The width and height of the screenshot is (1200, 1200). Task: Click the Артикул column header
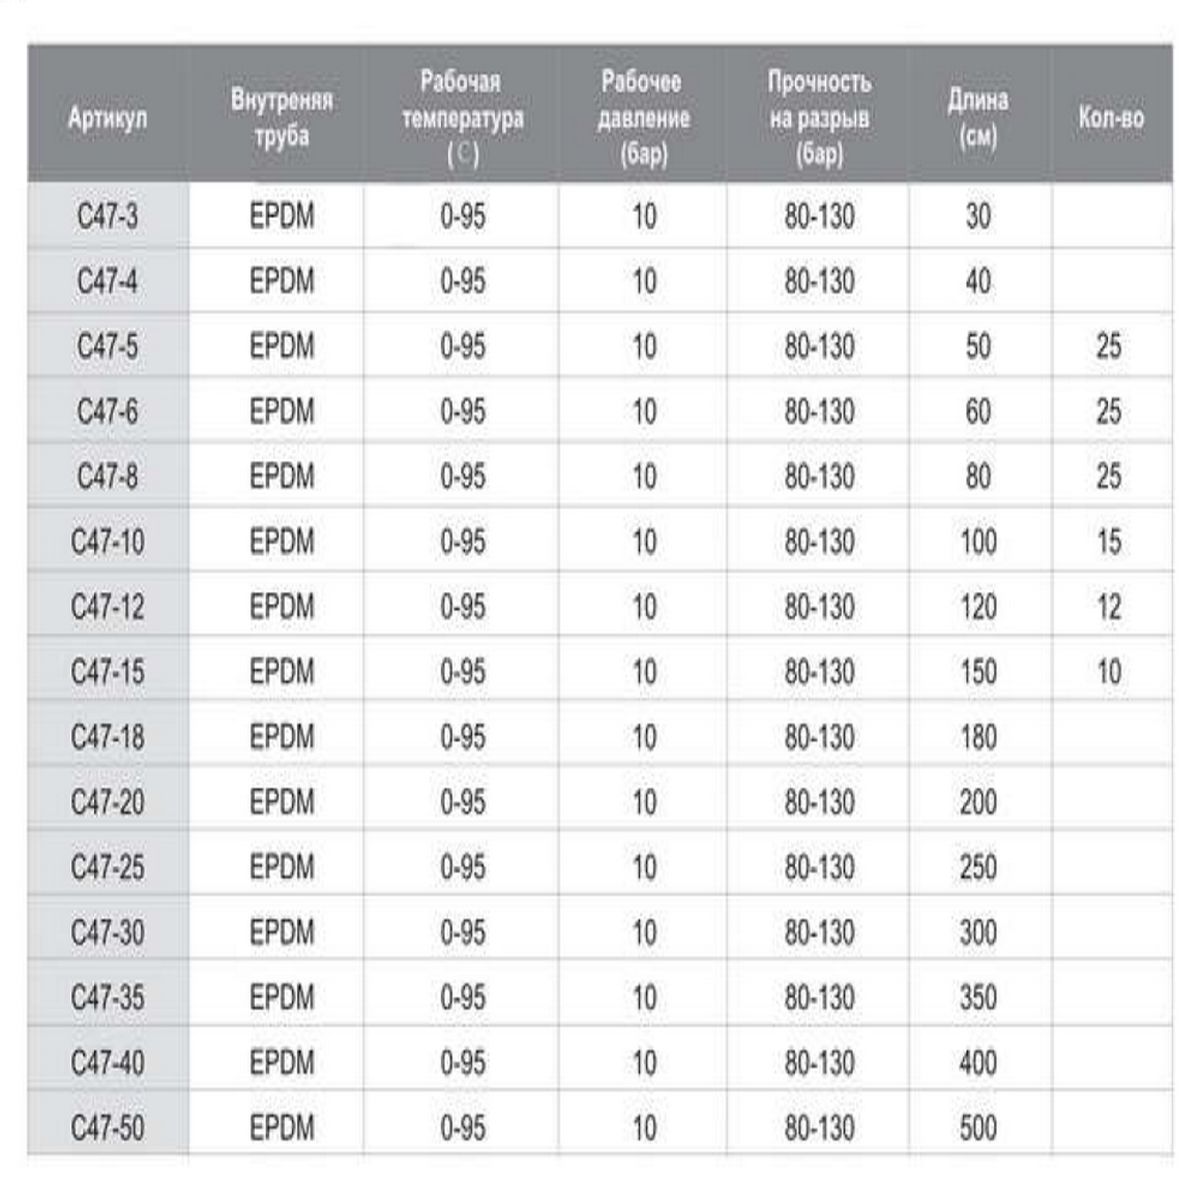[107, 118]
